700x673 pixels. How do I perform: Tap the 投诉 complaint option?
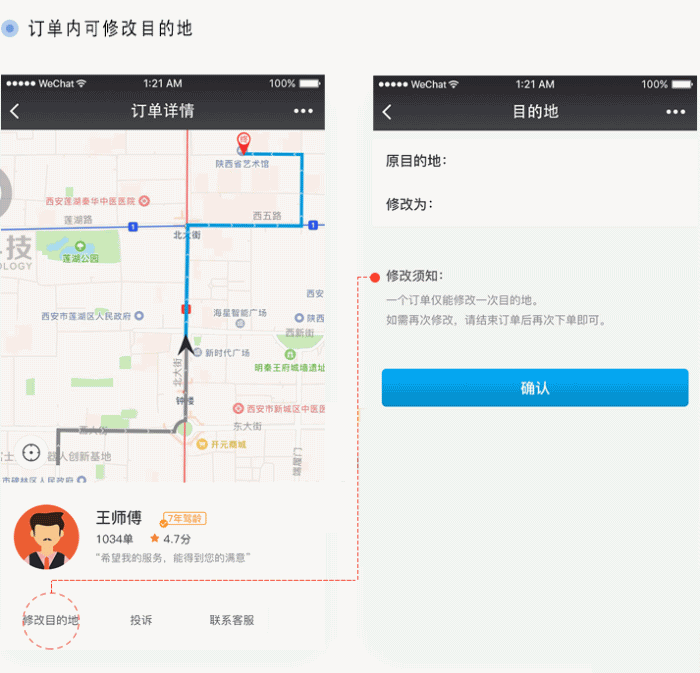(x=141, y=620)
